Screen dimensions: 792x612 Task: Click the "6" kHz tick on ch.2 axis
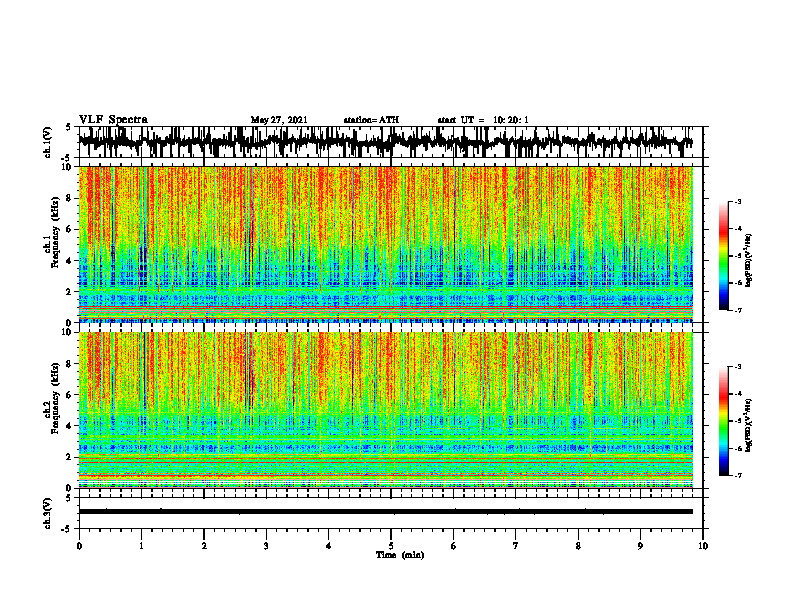[70, 394]
